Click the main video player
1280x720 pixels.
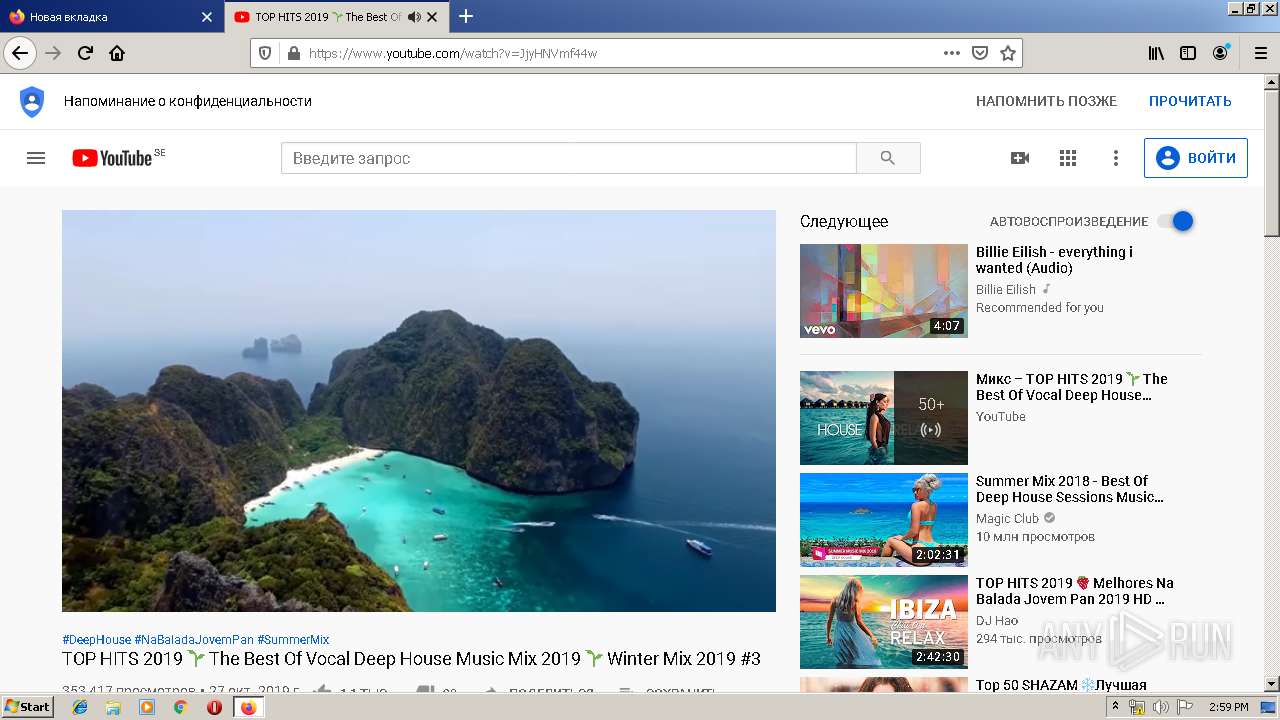click(x=419, y=411)
